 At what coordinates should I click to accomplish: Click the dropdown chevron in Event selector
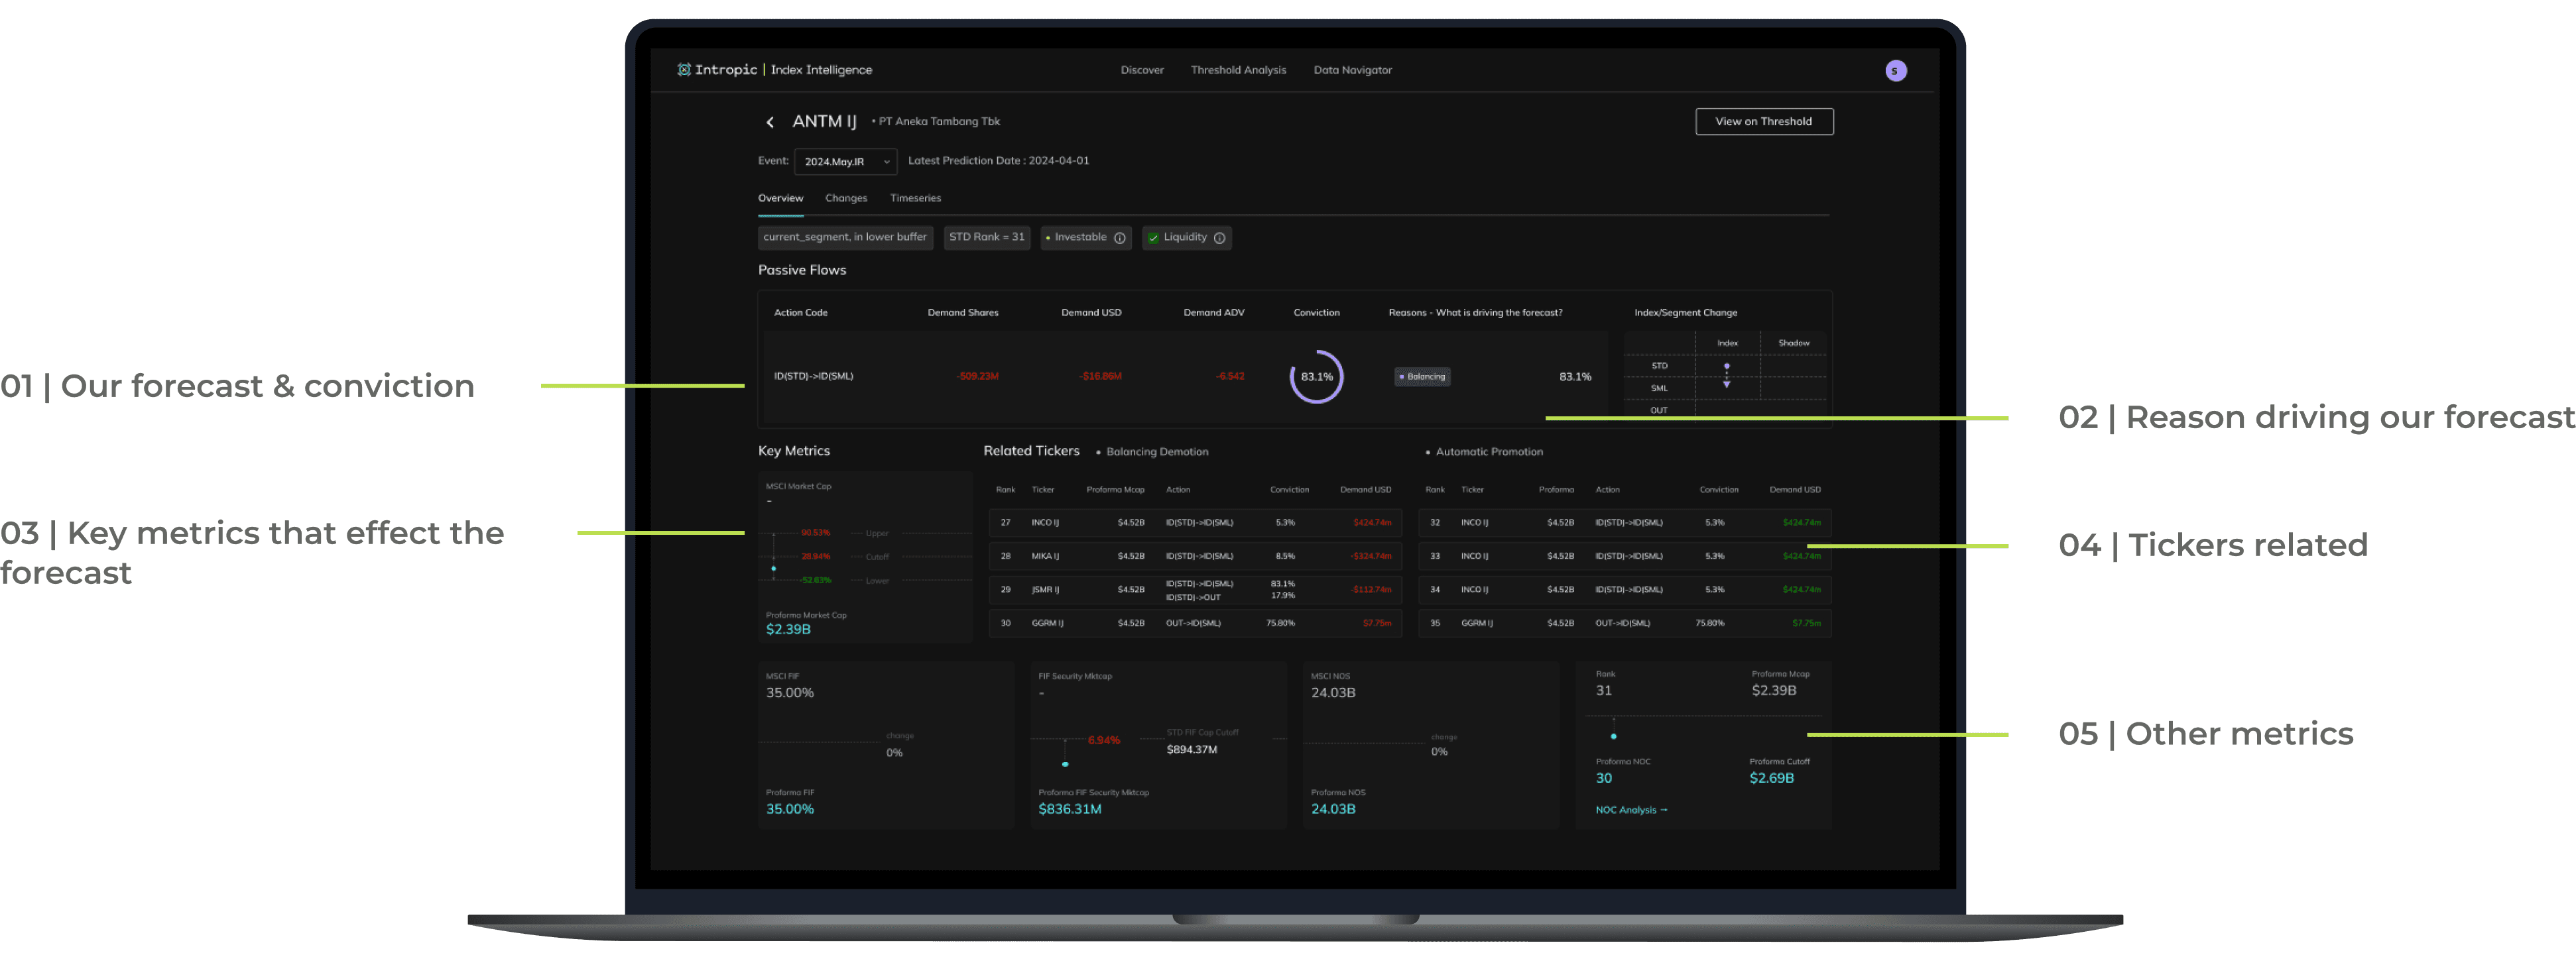[x=886, y=162]
